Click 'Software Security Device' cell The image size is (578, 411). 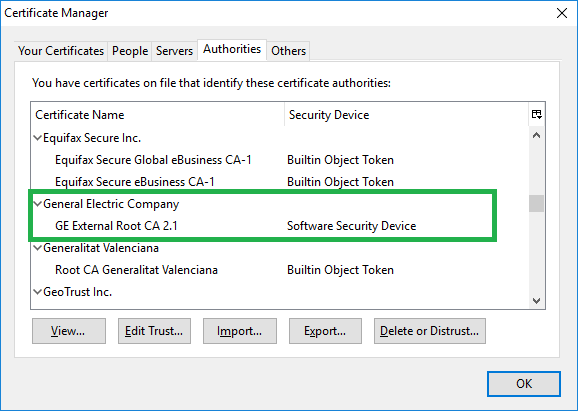tap(352, 226)
